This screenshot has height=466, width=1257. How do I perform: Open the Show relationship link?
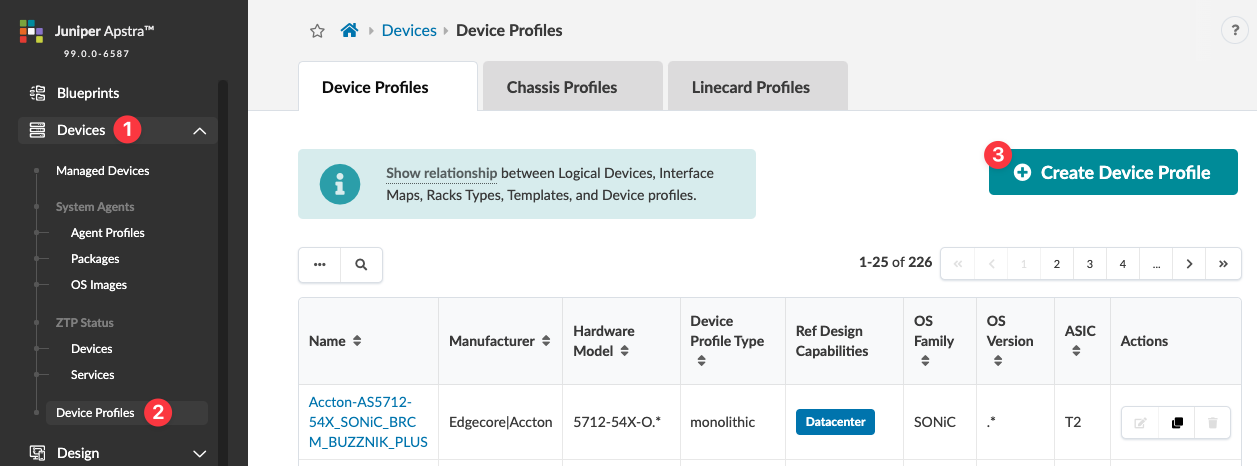coord(441,174)
